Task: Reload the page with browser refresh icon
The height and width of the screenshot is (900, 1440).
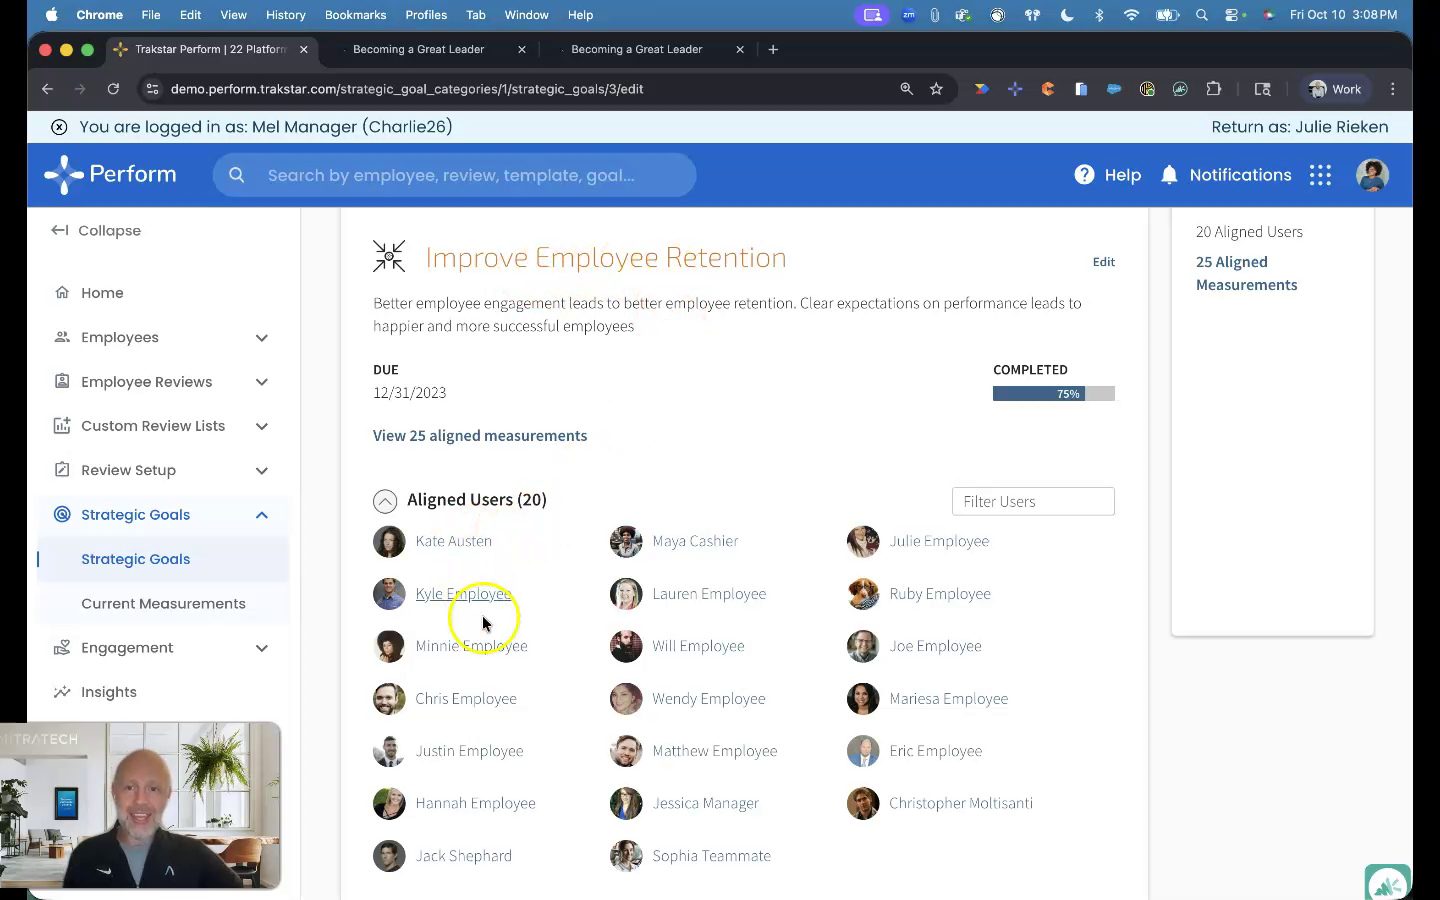Action: click(113, 89)
